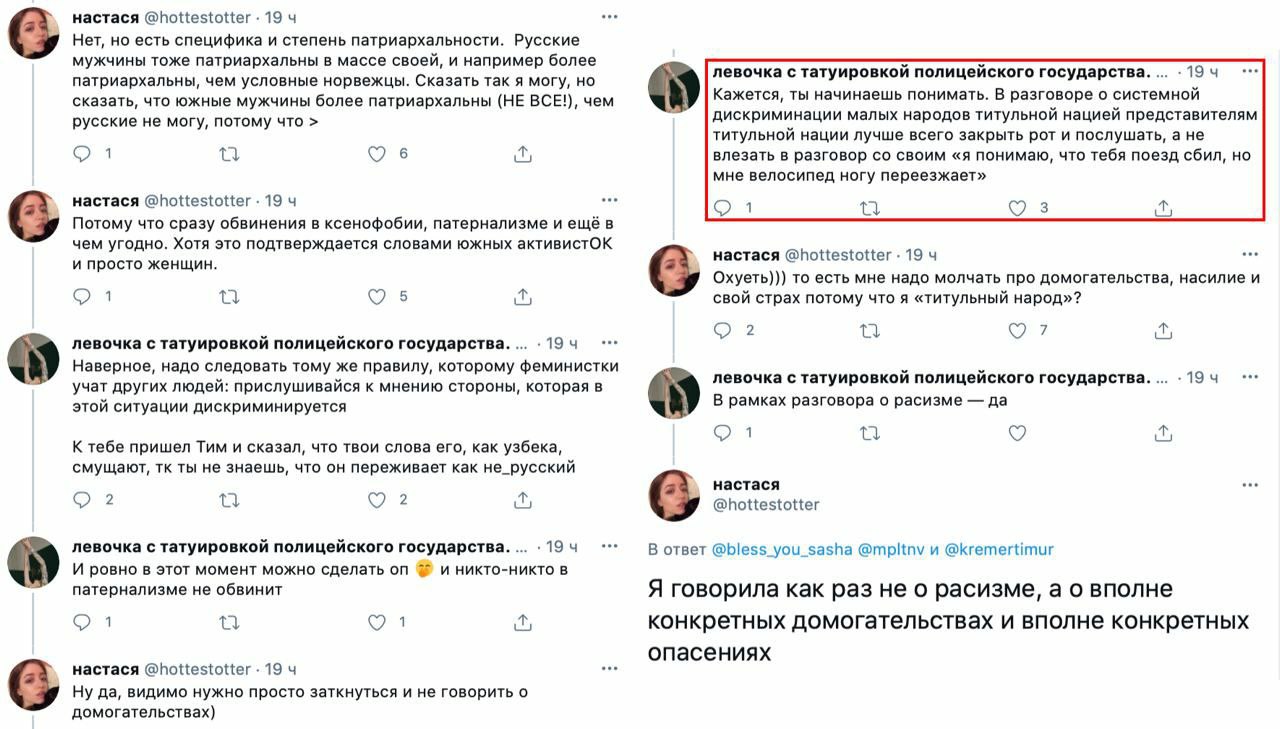This screenshot has height=729, width=1280.
Task: Retweet the 'Наверное, надо следовать' tweet
Action: pos(229,499)
